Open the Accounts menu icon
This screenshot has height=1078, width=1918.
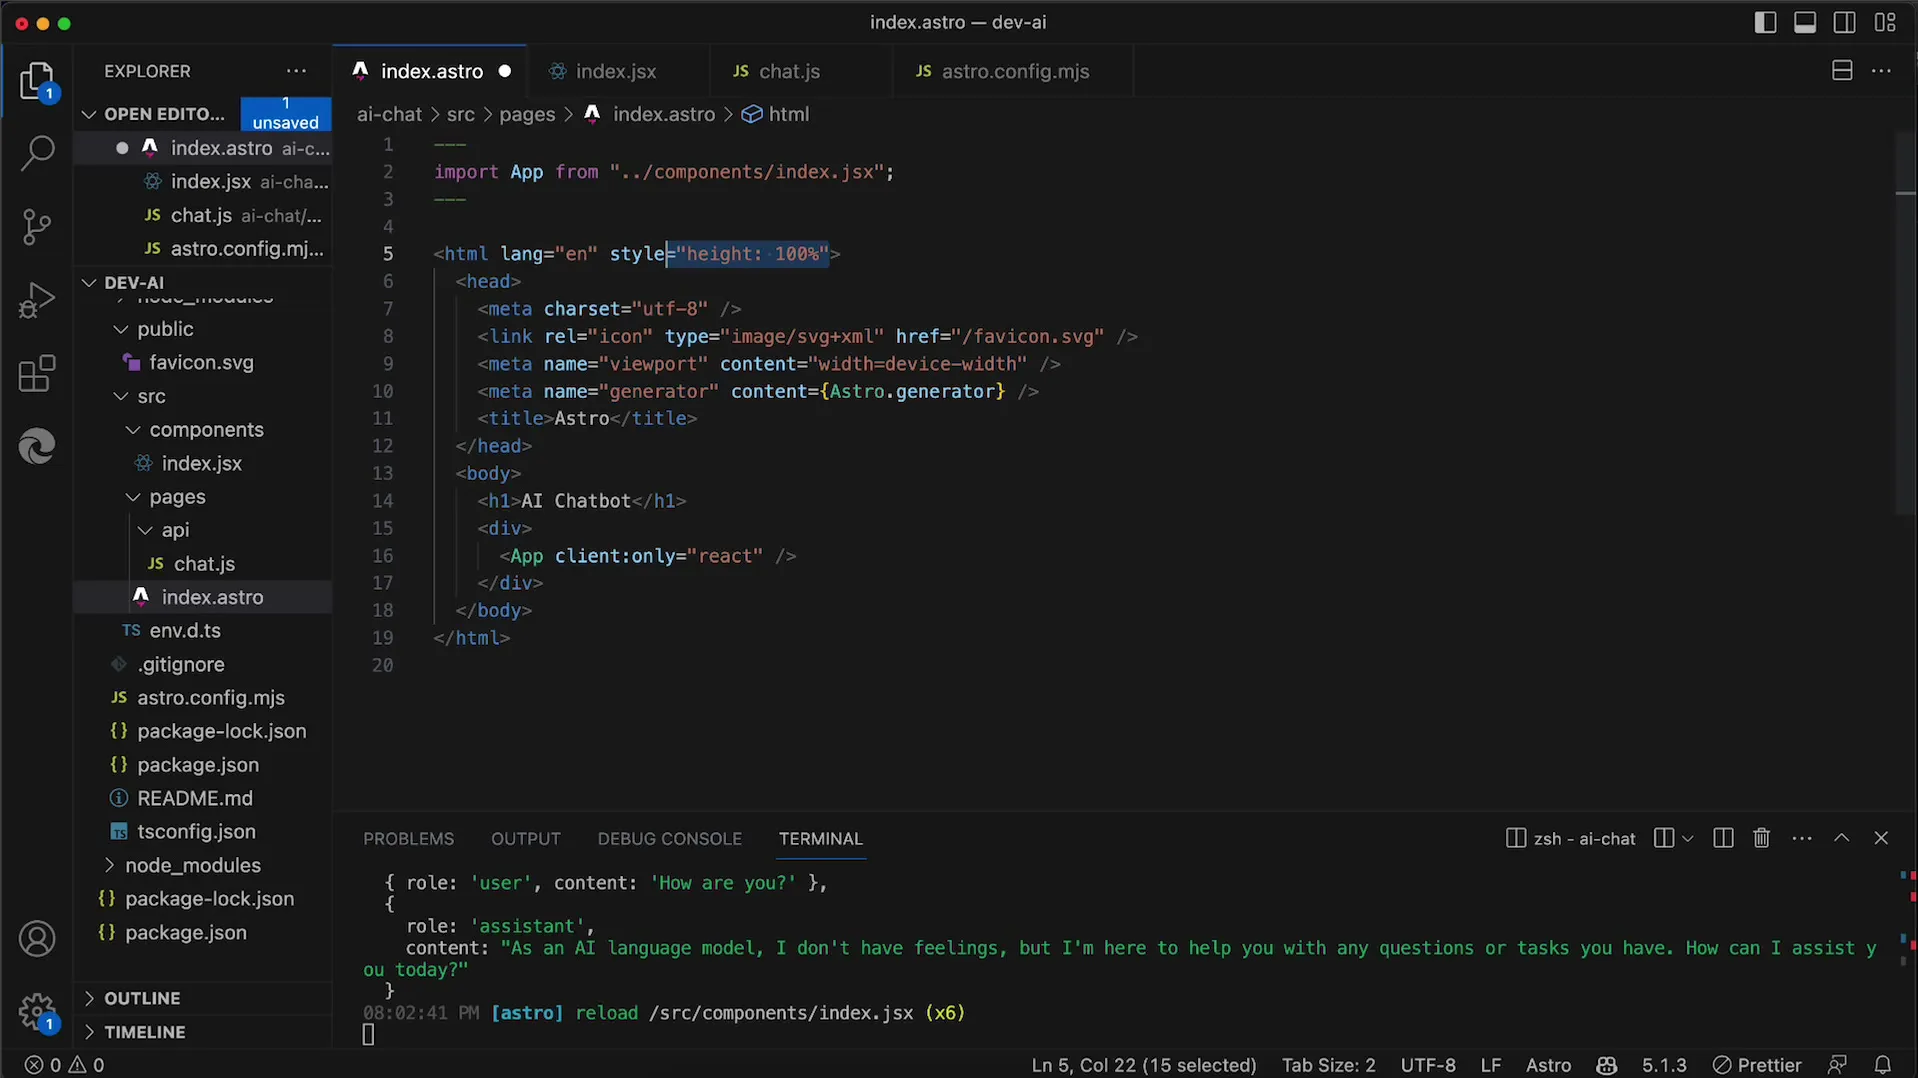(x=37, y=939)
